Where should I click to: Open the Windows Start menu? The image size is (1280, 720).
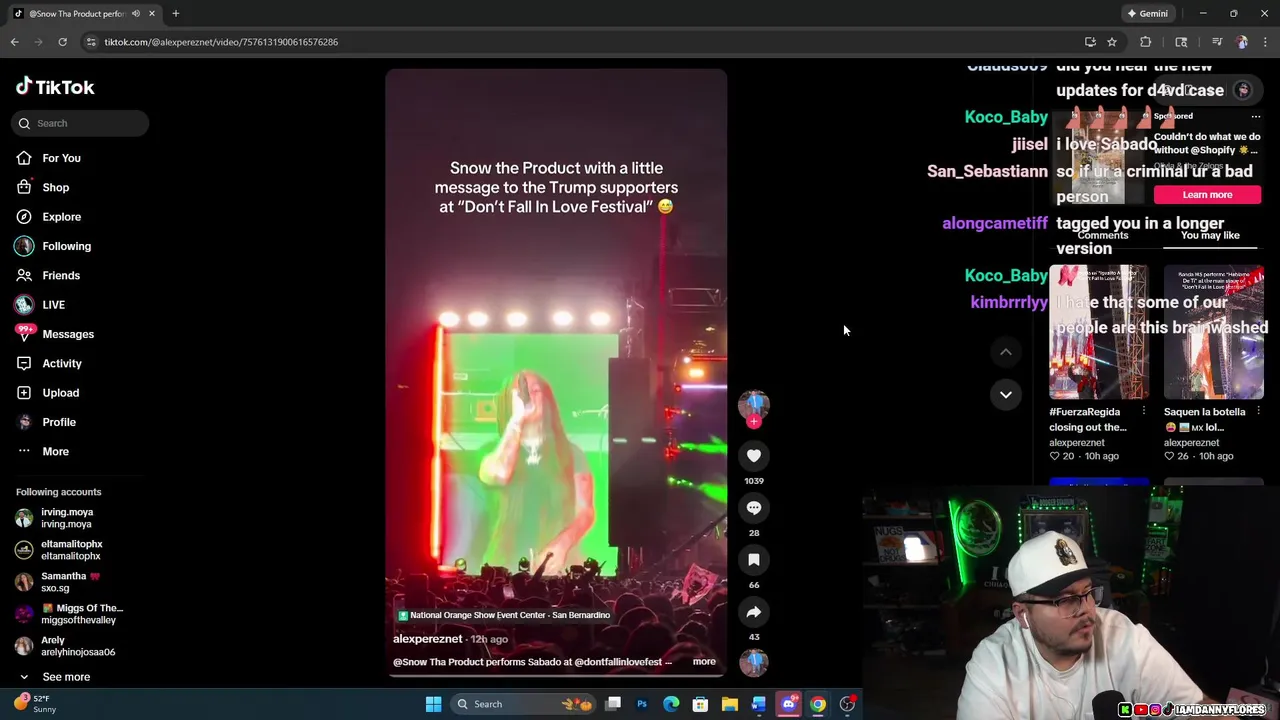433,704
